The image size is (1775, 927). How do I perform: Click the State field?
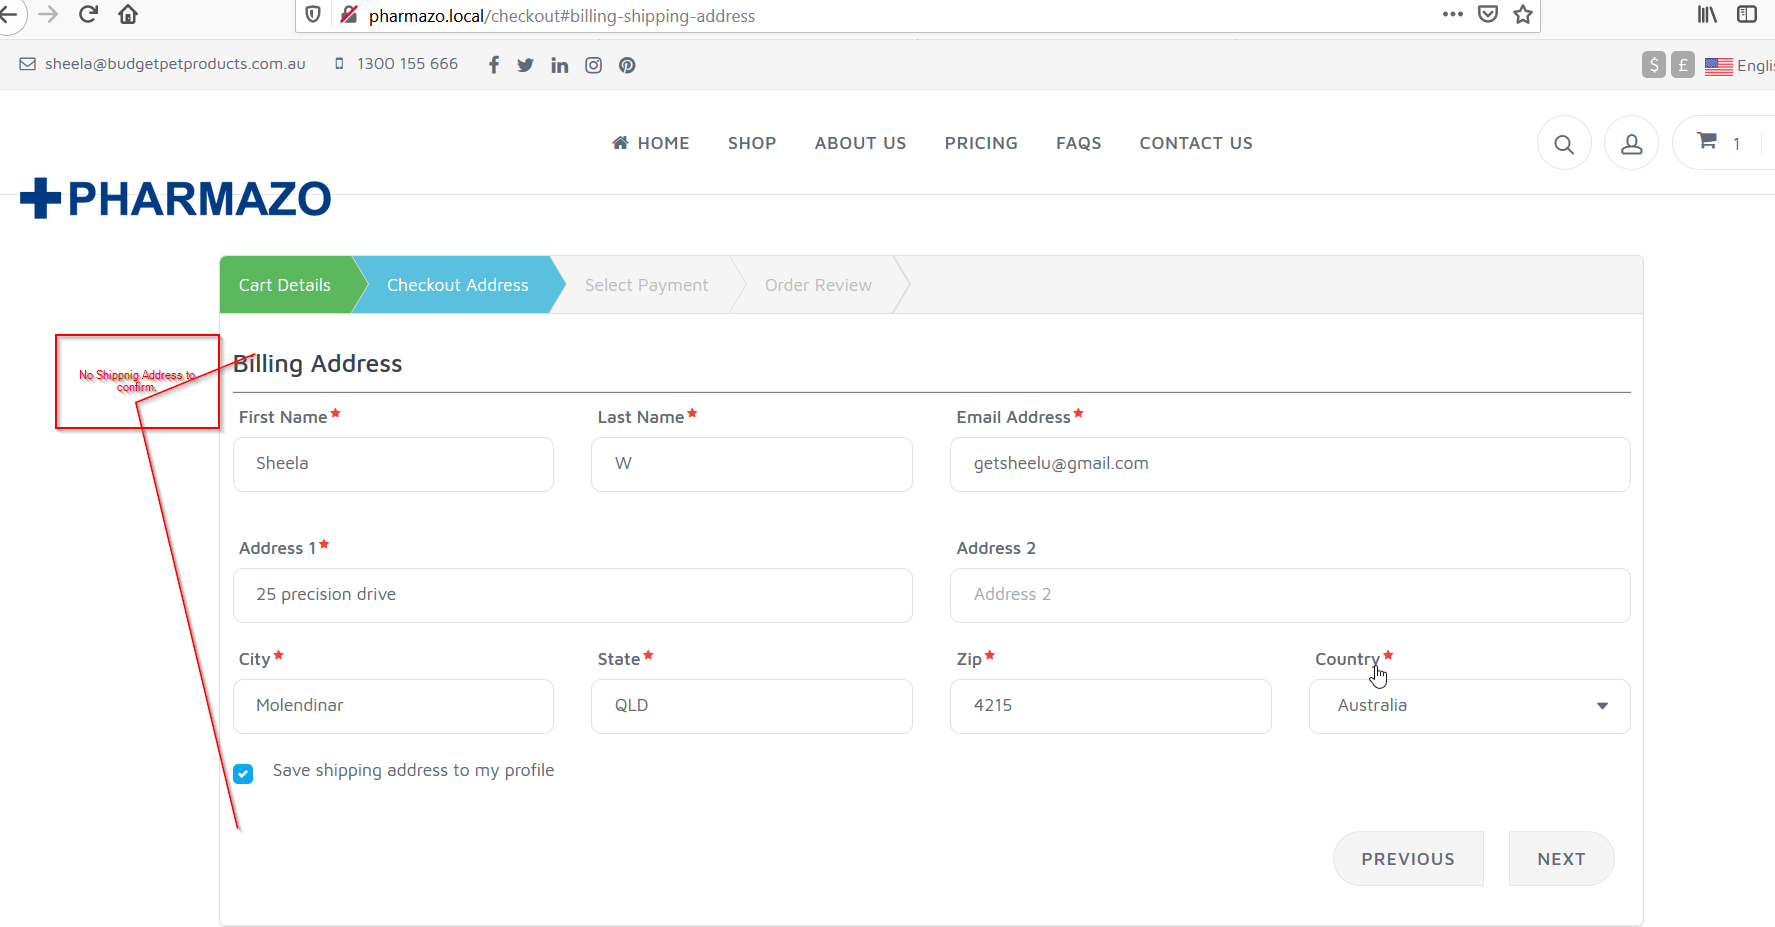tap(752, 706)
